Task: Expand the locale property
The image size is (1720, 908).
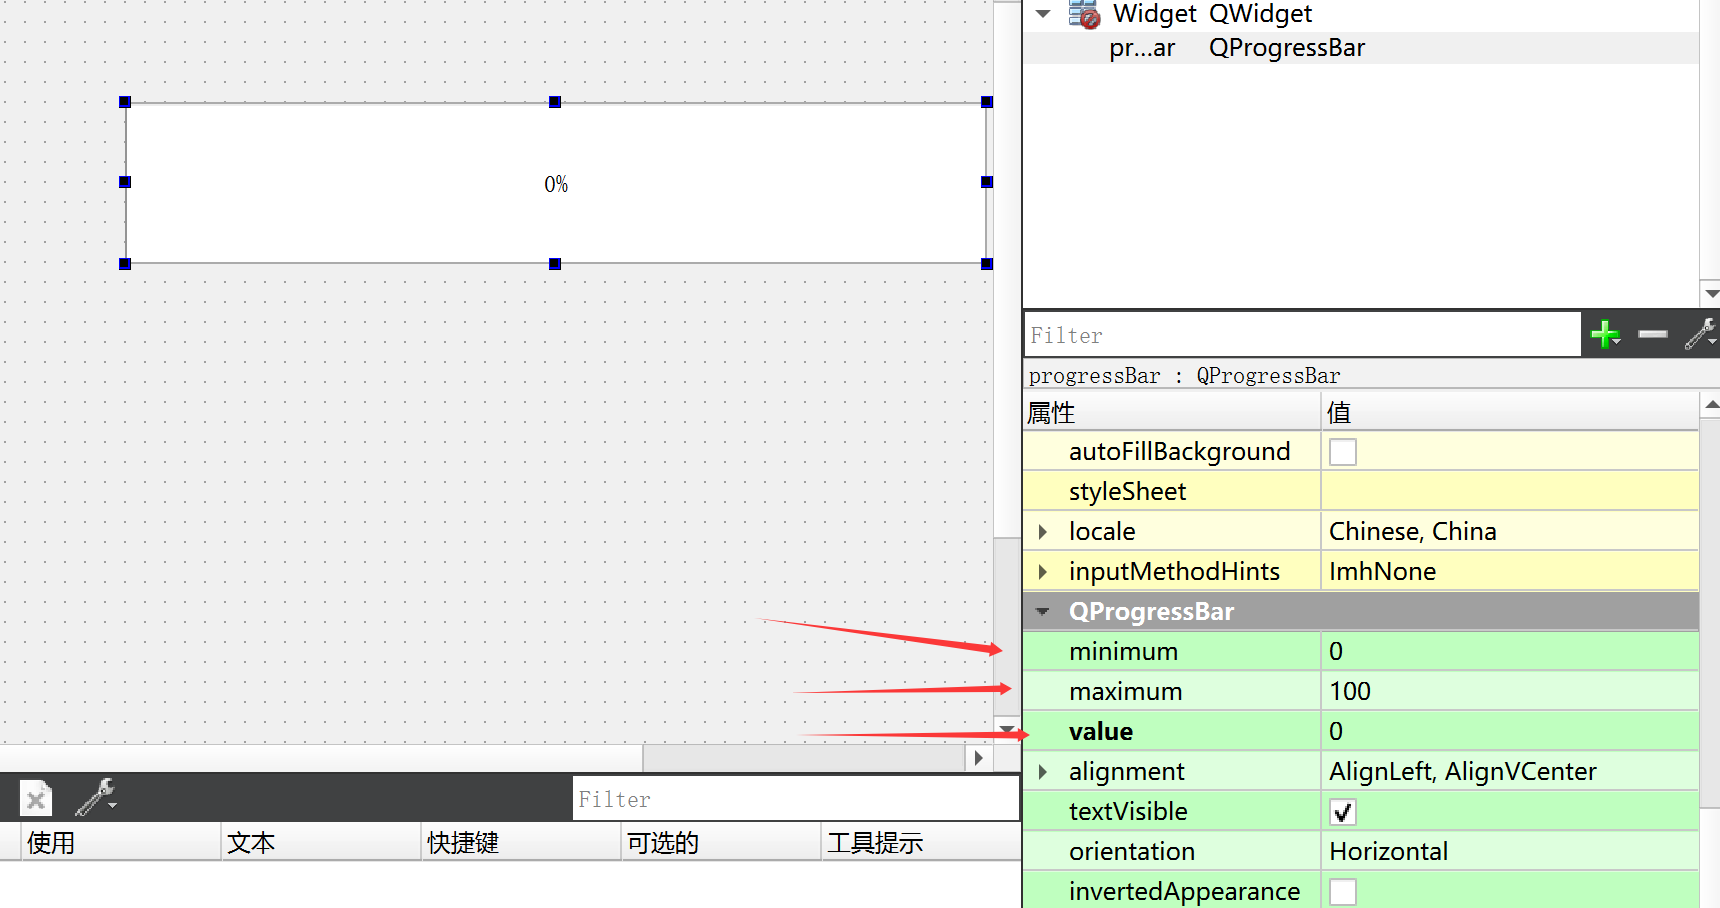Action: pyautogui.click(x=1043, y=531)
